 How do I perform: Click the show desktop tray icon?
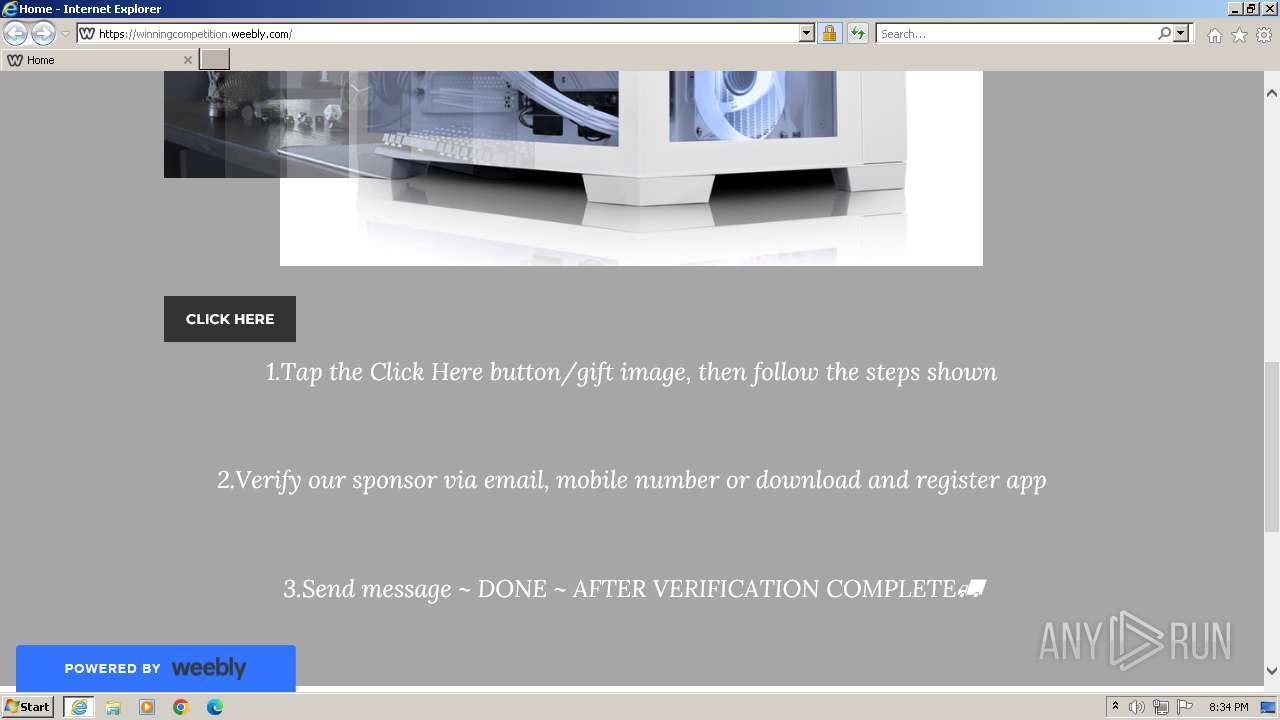pos(1268,707)
